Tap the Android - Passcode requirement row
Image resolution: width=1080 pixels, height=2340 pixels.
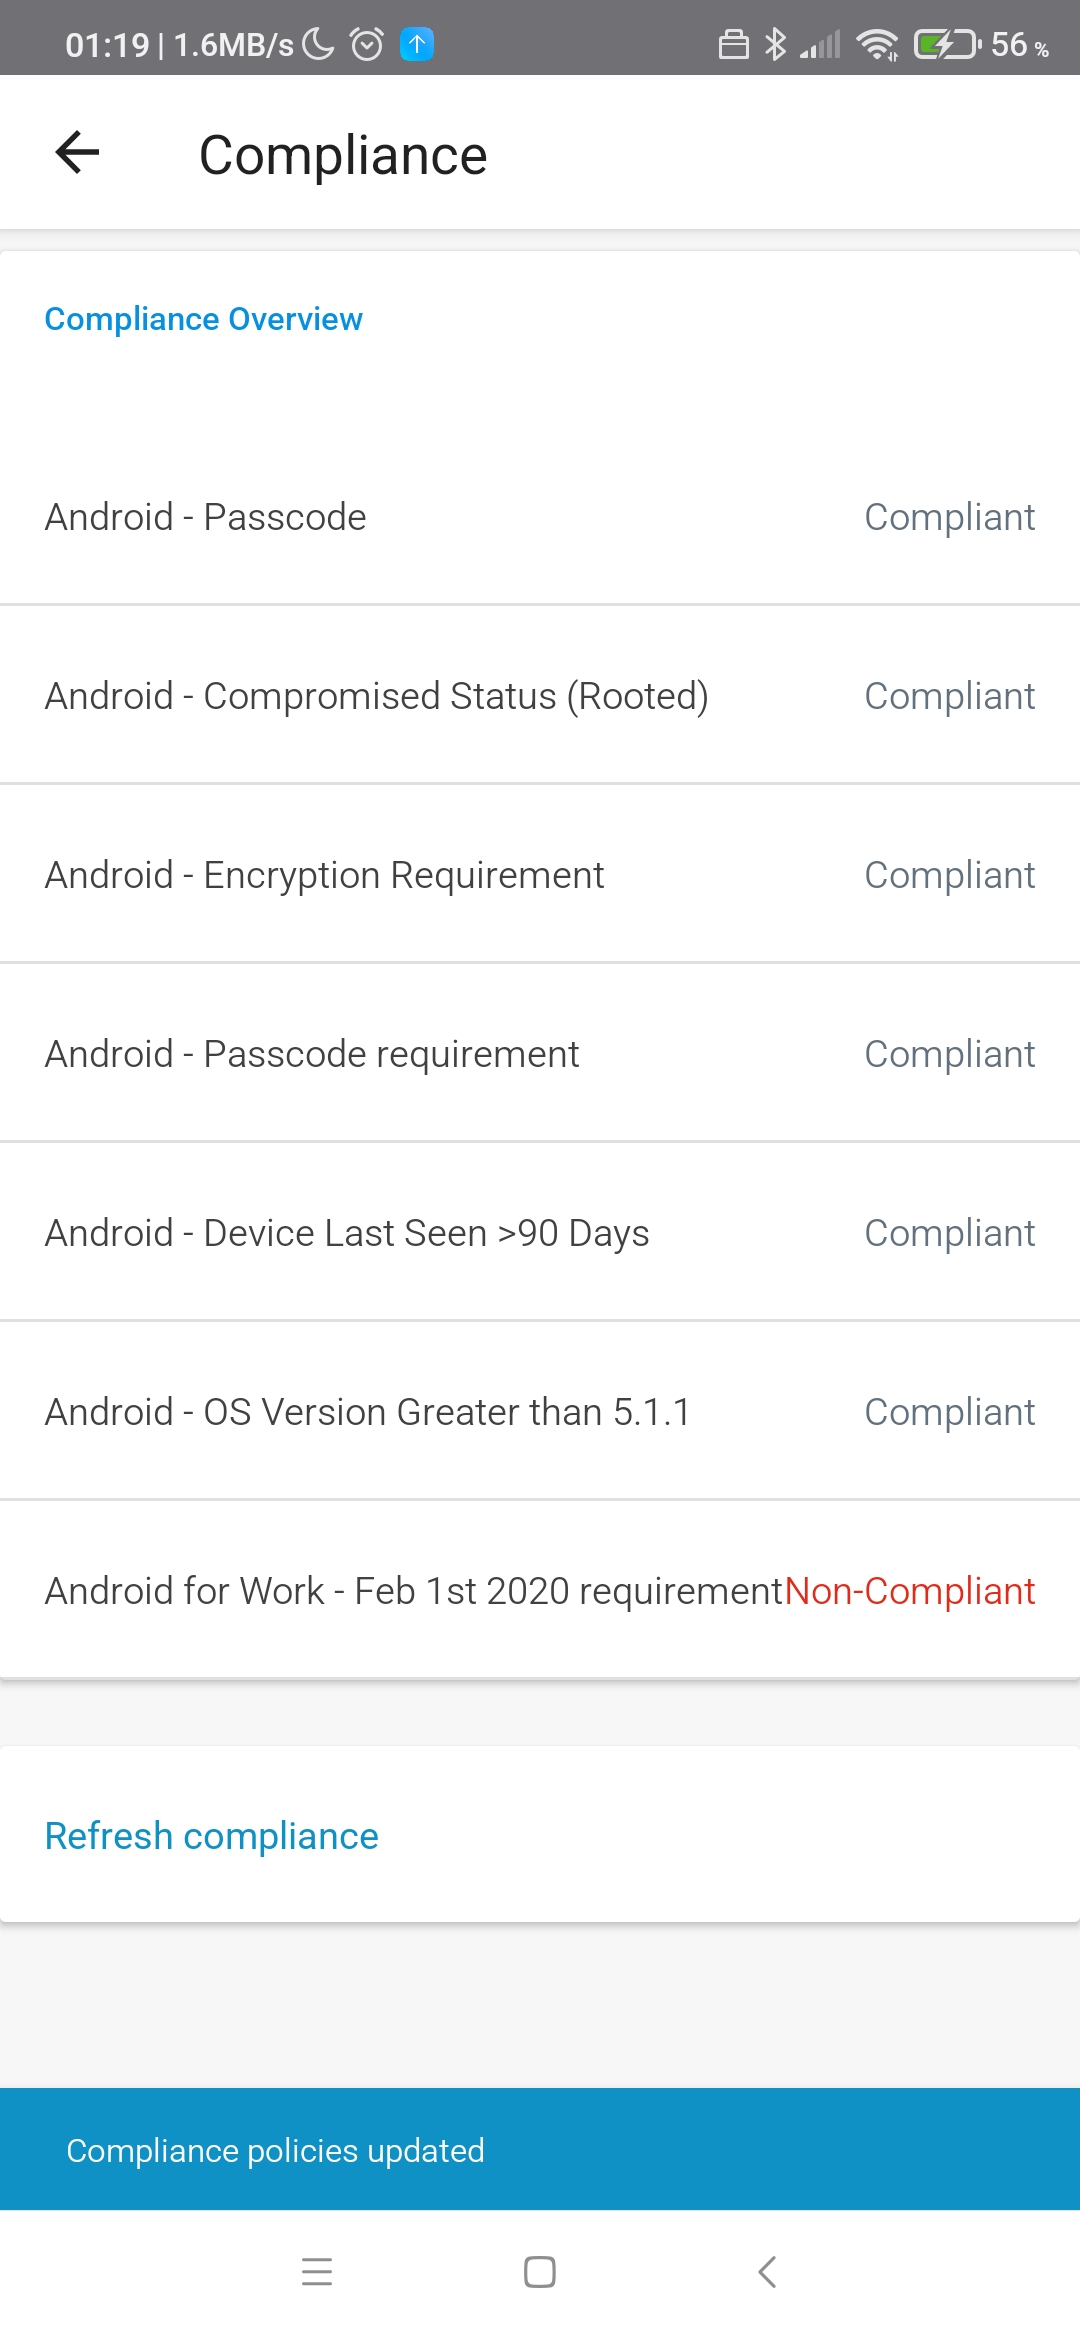(x=540, y=1054)
